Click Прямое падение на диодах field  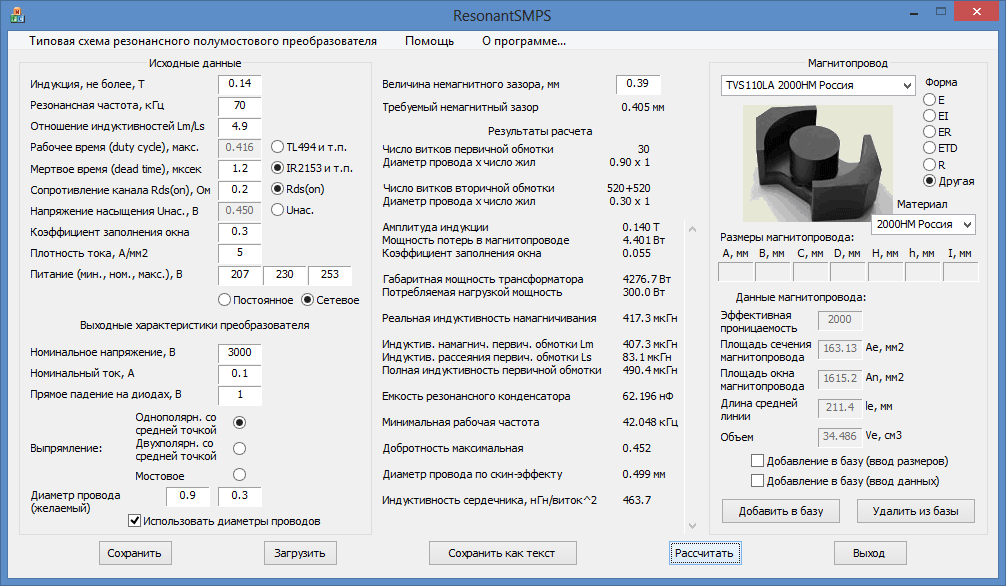239,395
